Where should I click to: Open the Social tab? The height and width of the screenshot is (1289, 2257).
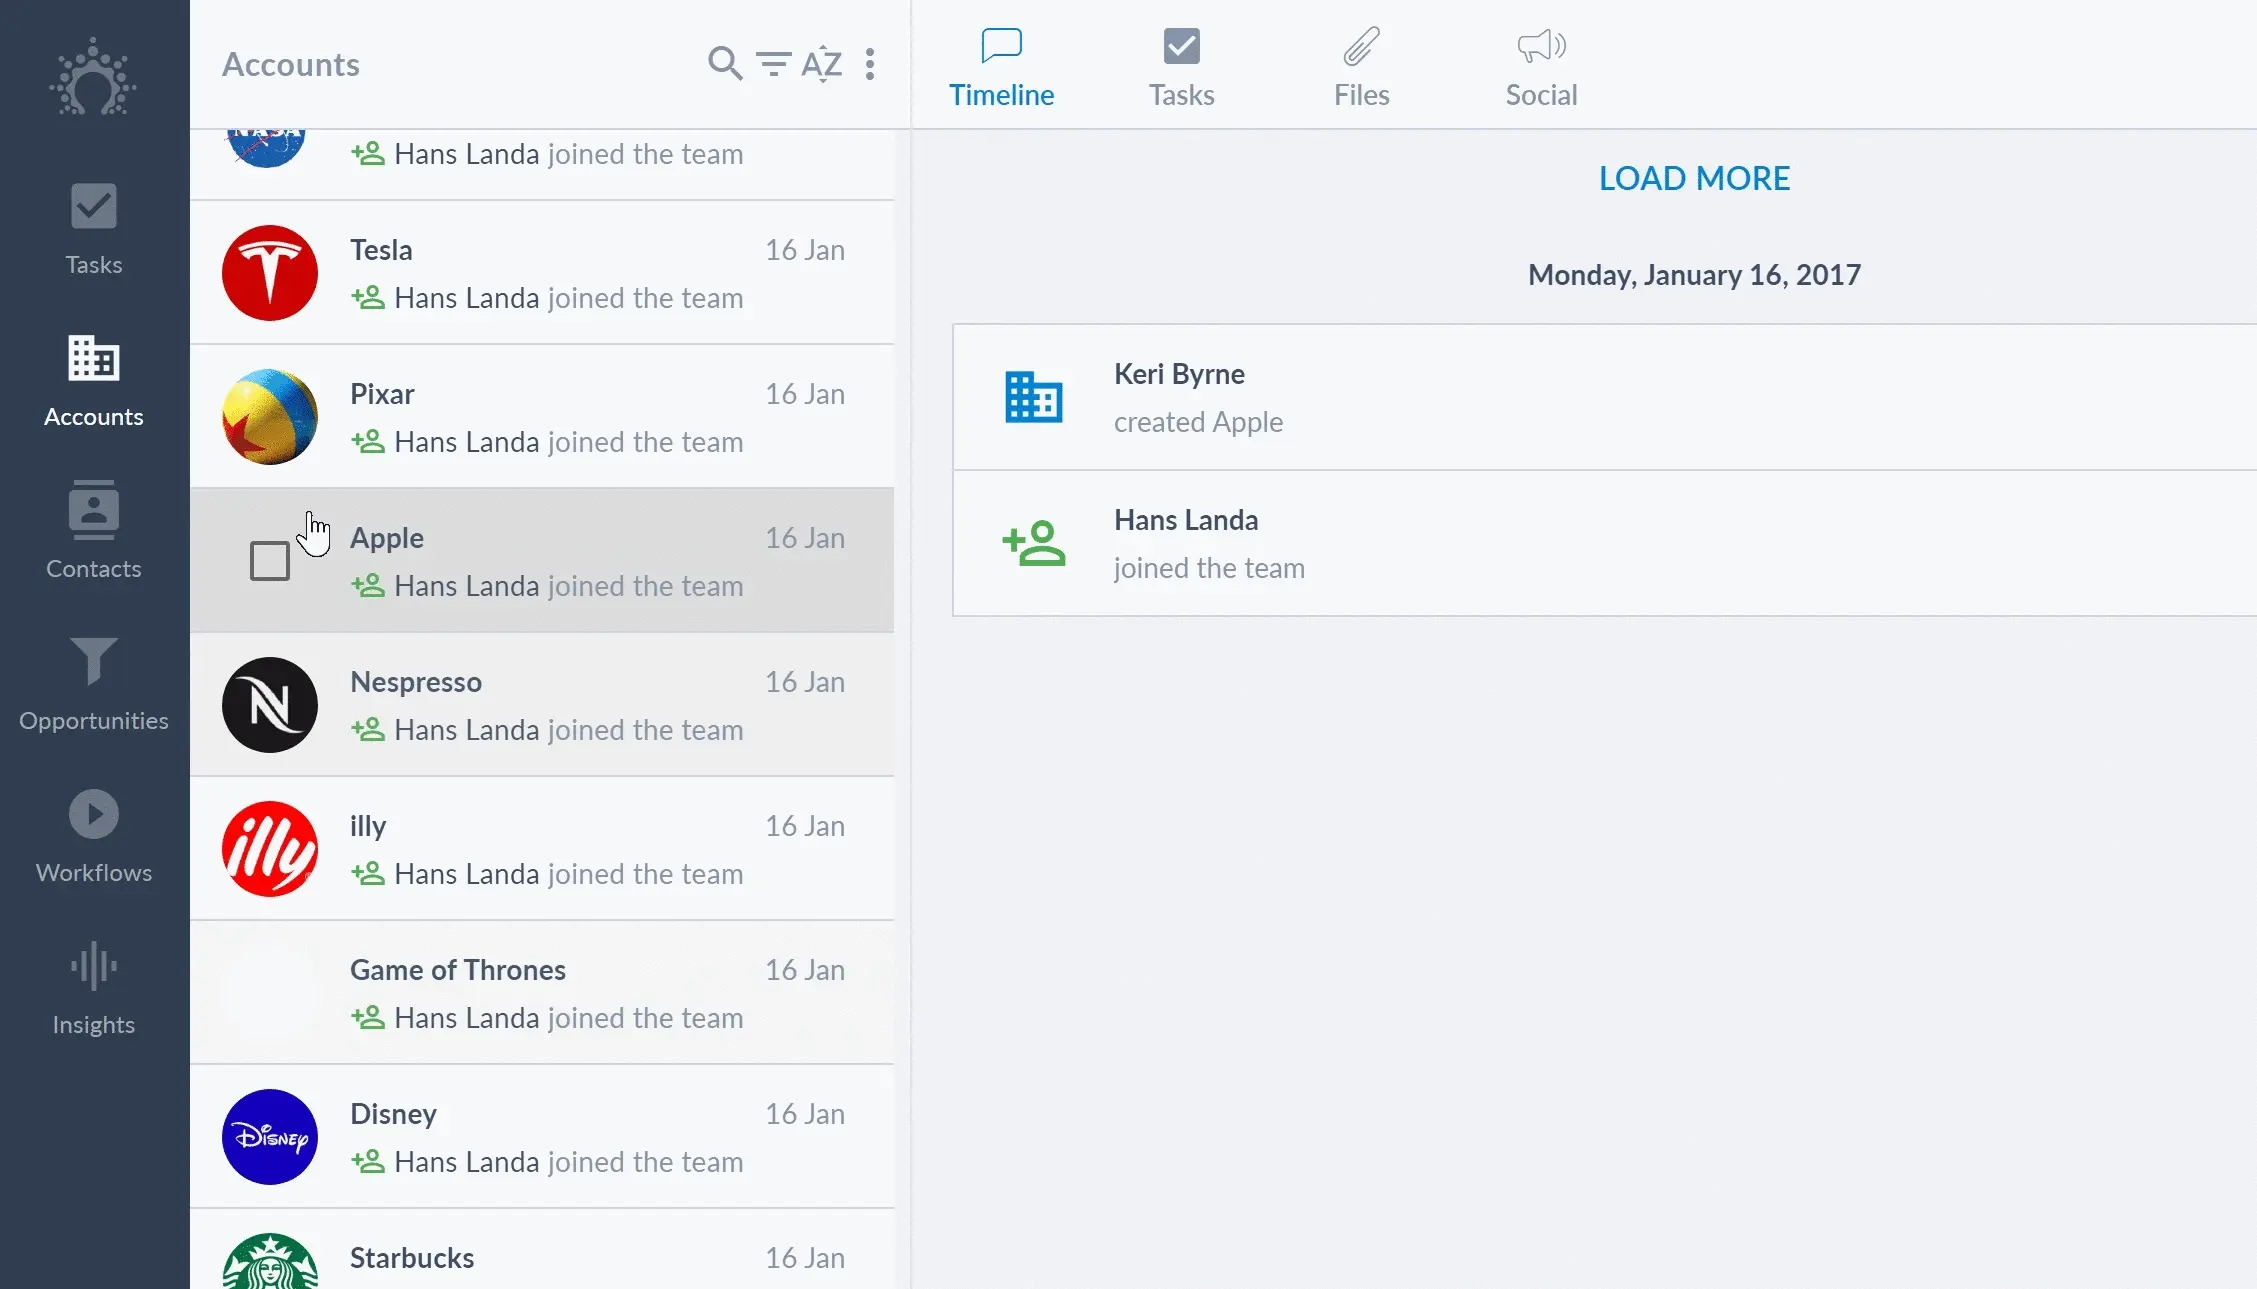1541,68
